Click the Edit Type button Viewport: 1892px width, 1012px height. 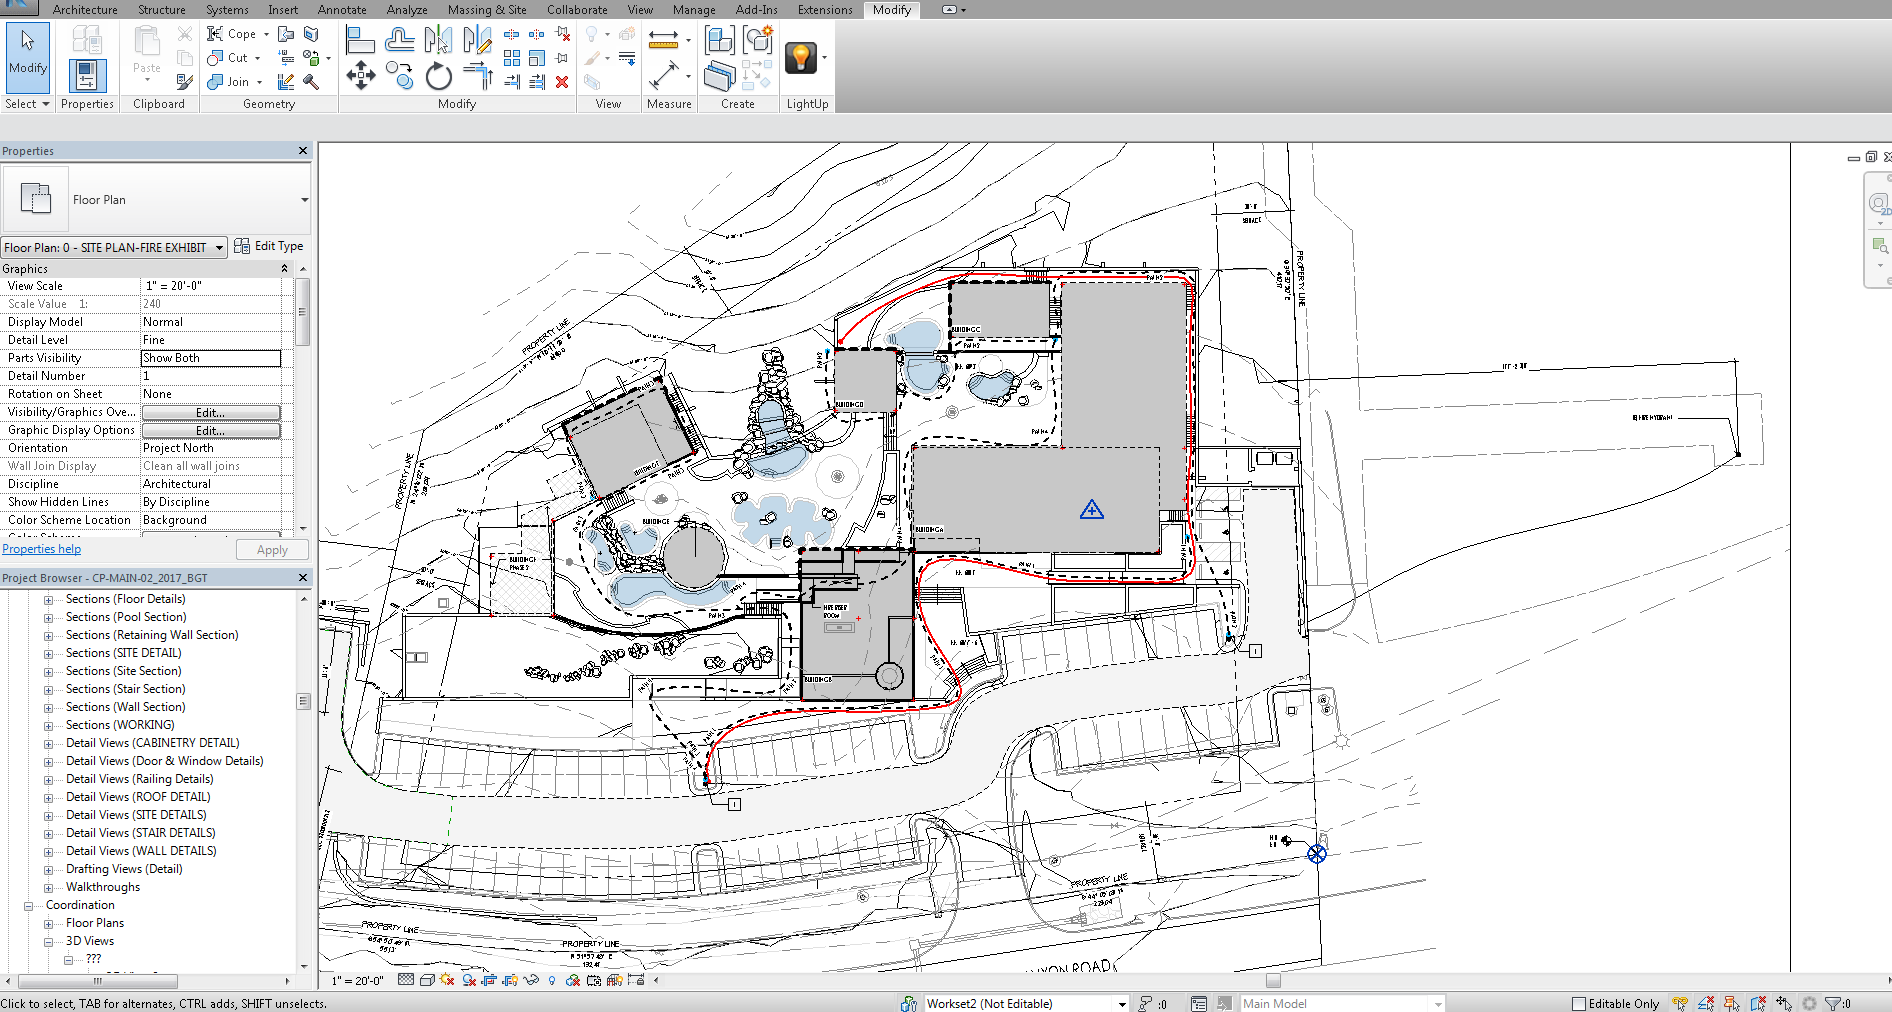pos(269,246)
